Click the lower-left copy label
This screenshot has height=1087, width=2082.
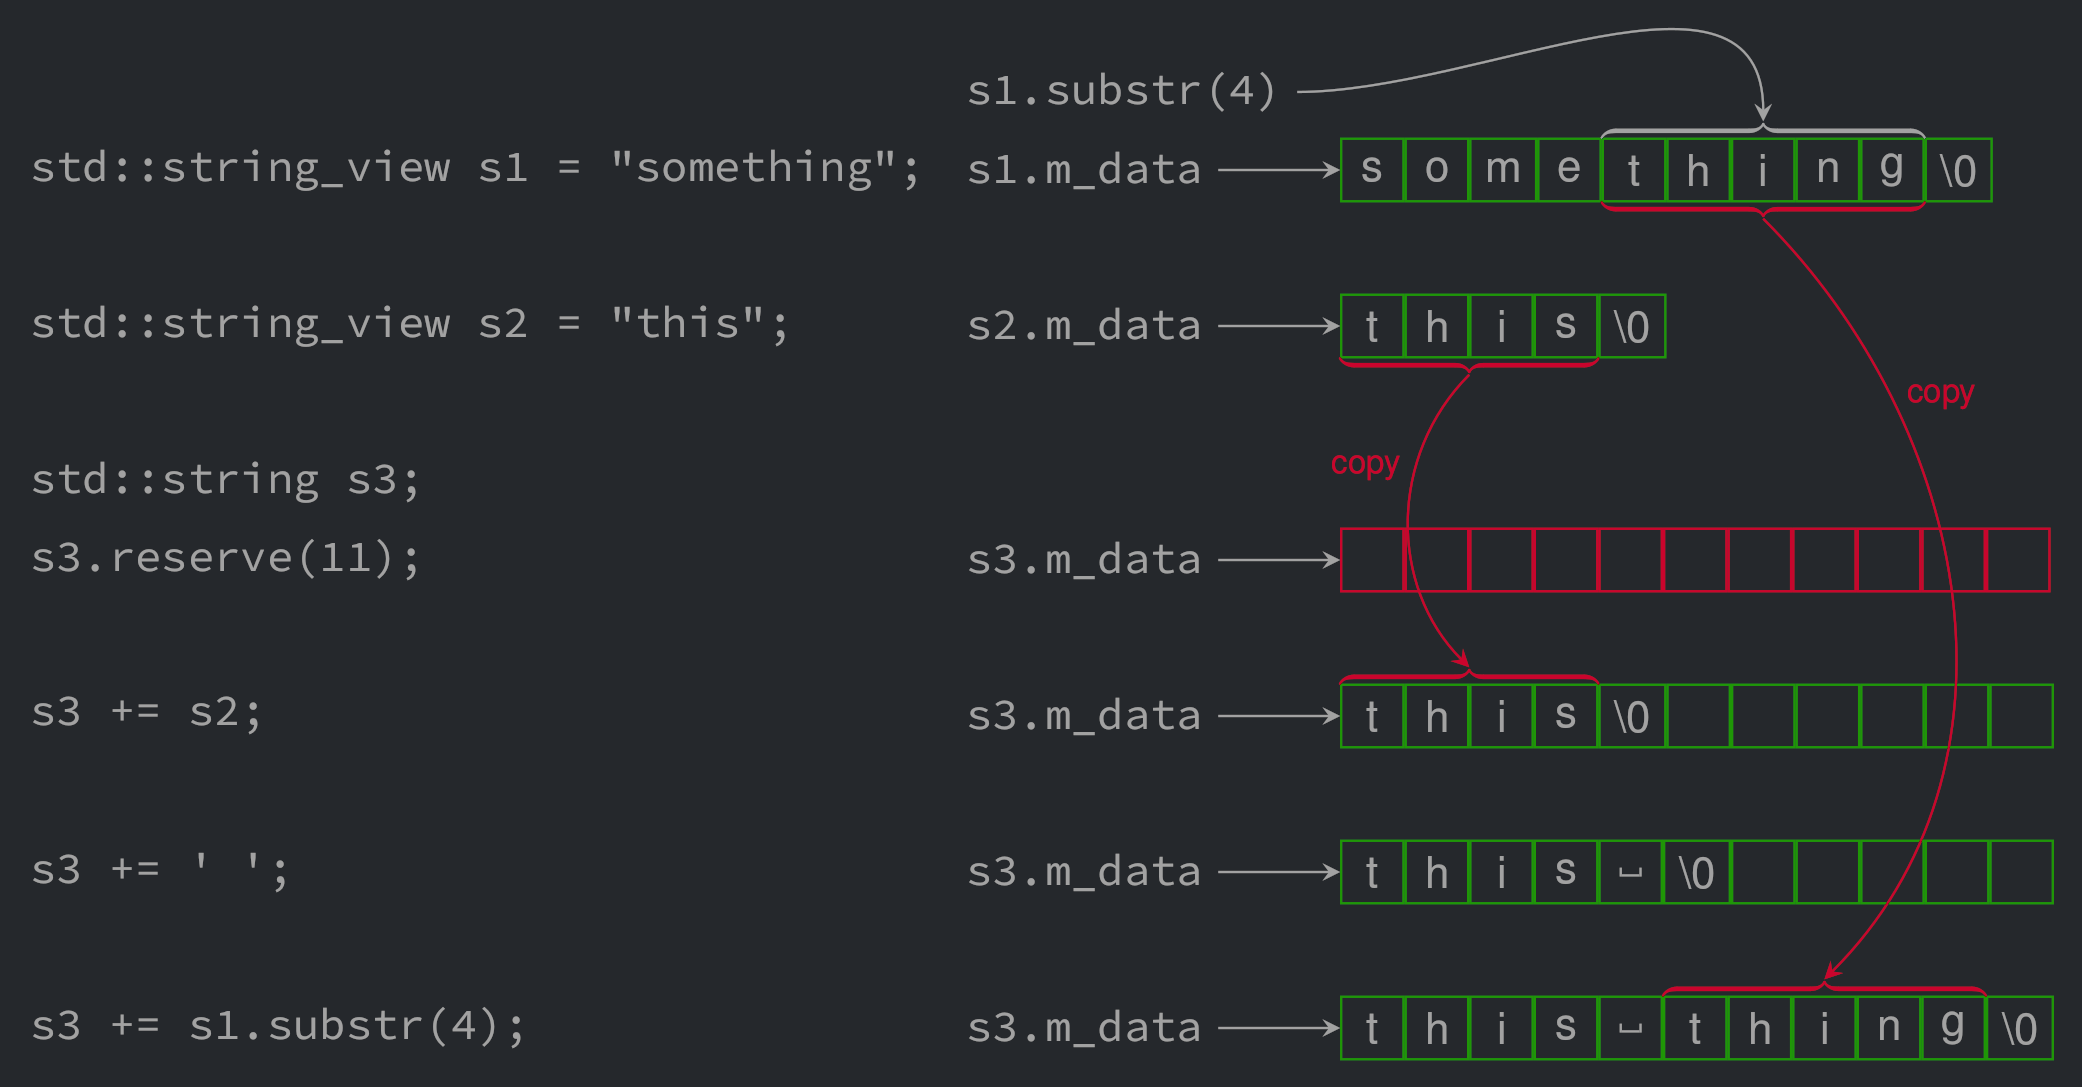[1364, 462]
